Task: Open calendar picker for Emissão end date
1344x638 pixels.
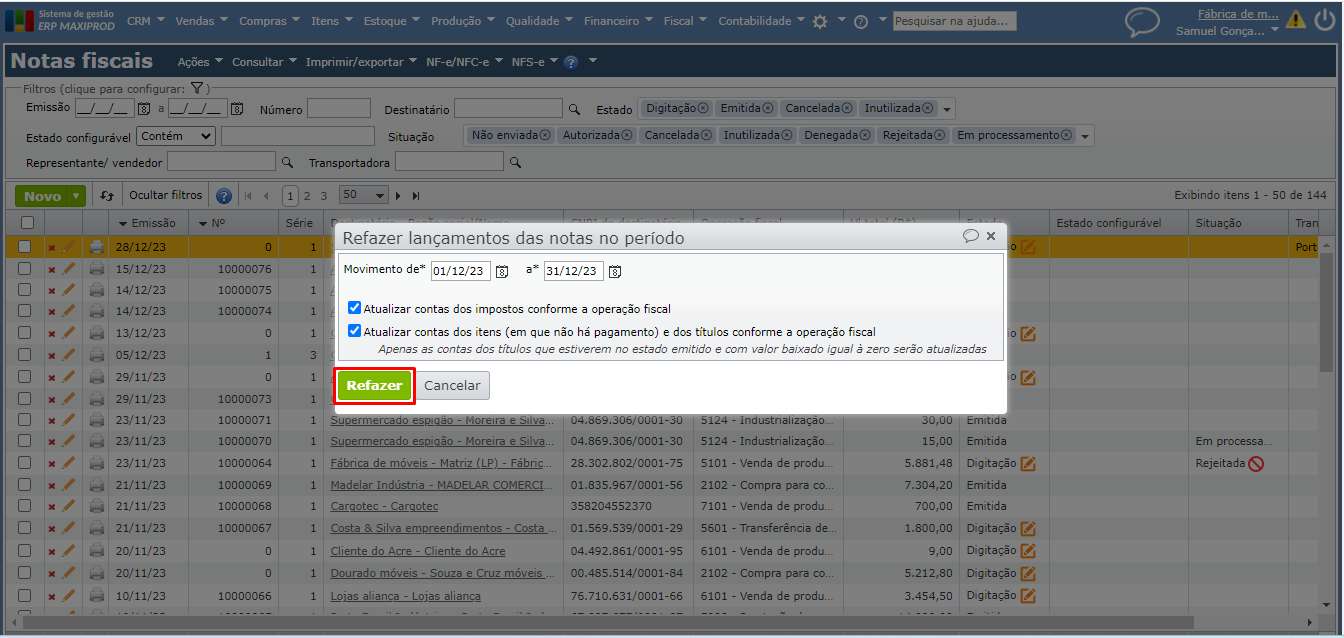Action: click(x=237, y=108)
